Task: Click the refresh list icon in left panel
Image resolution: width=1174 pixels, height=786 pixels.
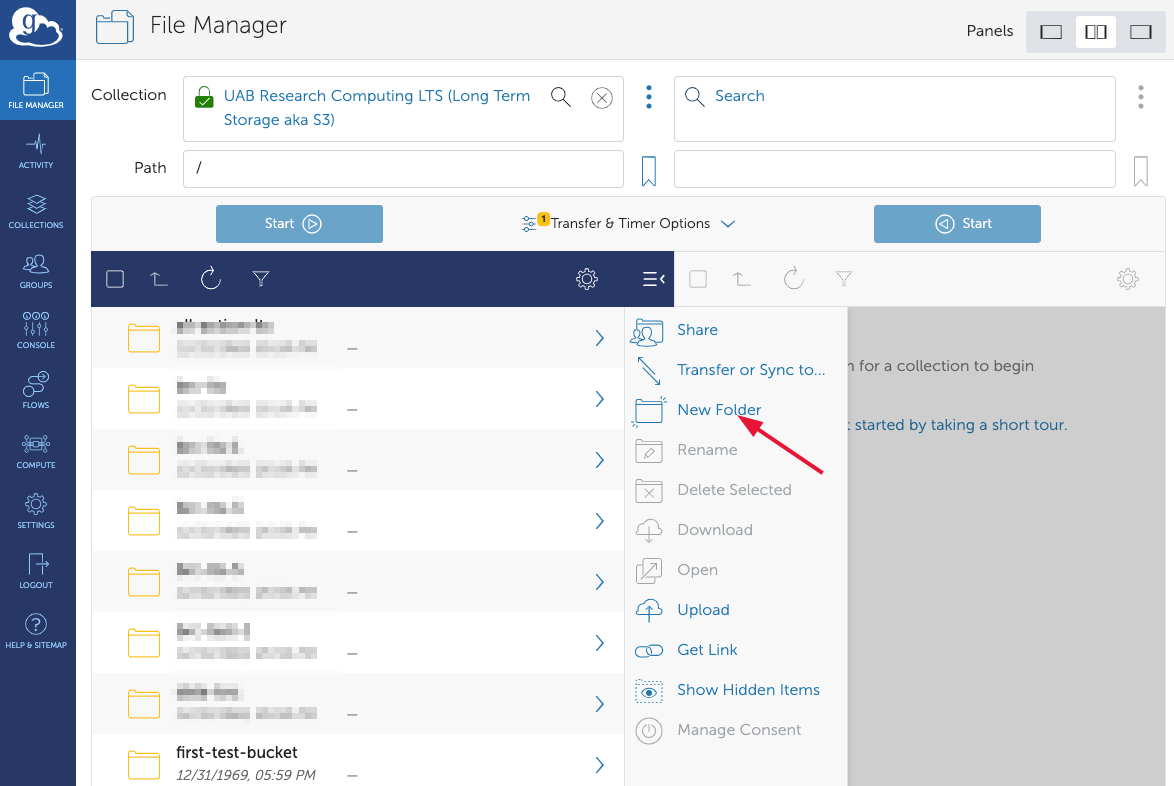Action: (210, 279)
